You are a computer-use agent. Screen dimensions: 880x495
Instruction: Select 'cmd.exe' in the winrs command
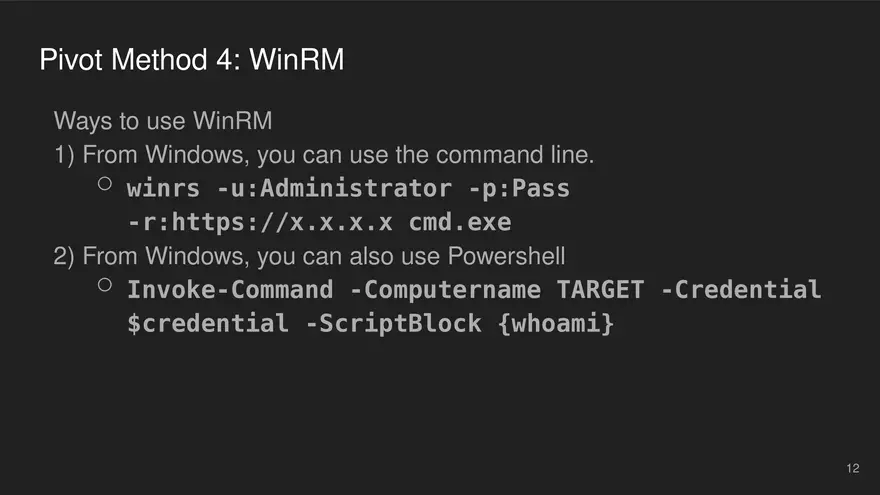point(459,222)
